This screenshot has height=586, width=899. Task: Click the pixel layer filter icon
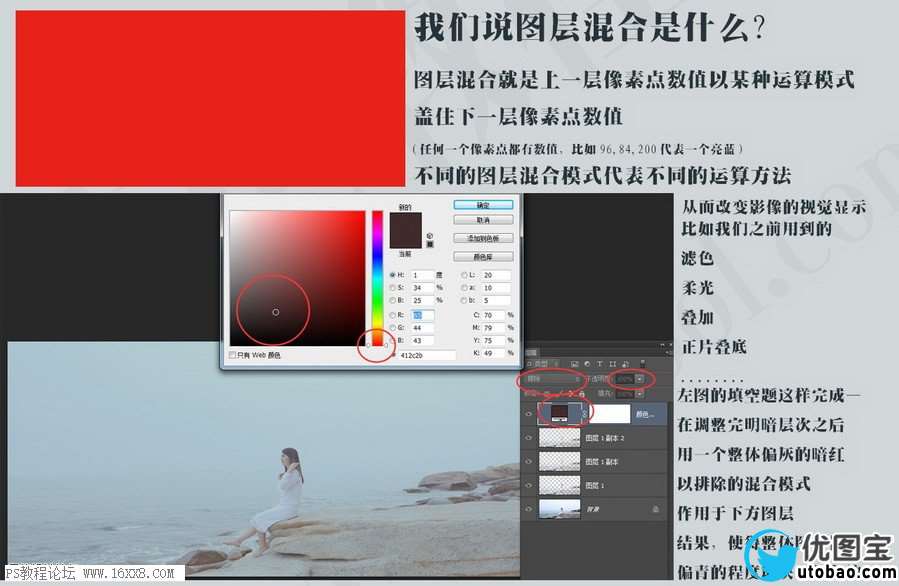[x=573, y=364]
